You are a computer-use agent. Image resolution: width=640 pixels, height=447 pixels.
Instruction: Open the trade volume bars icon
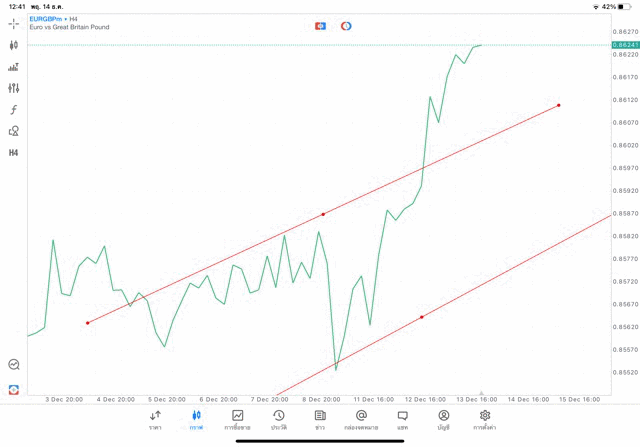[14, 67]
